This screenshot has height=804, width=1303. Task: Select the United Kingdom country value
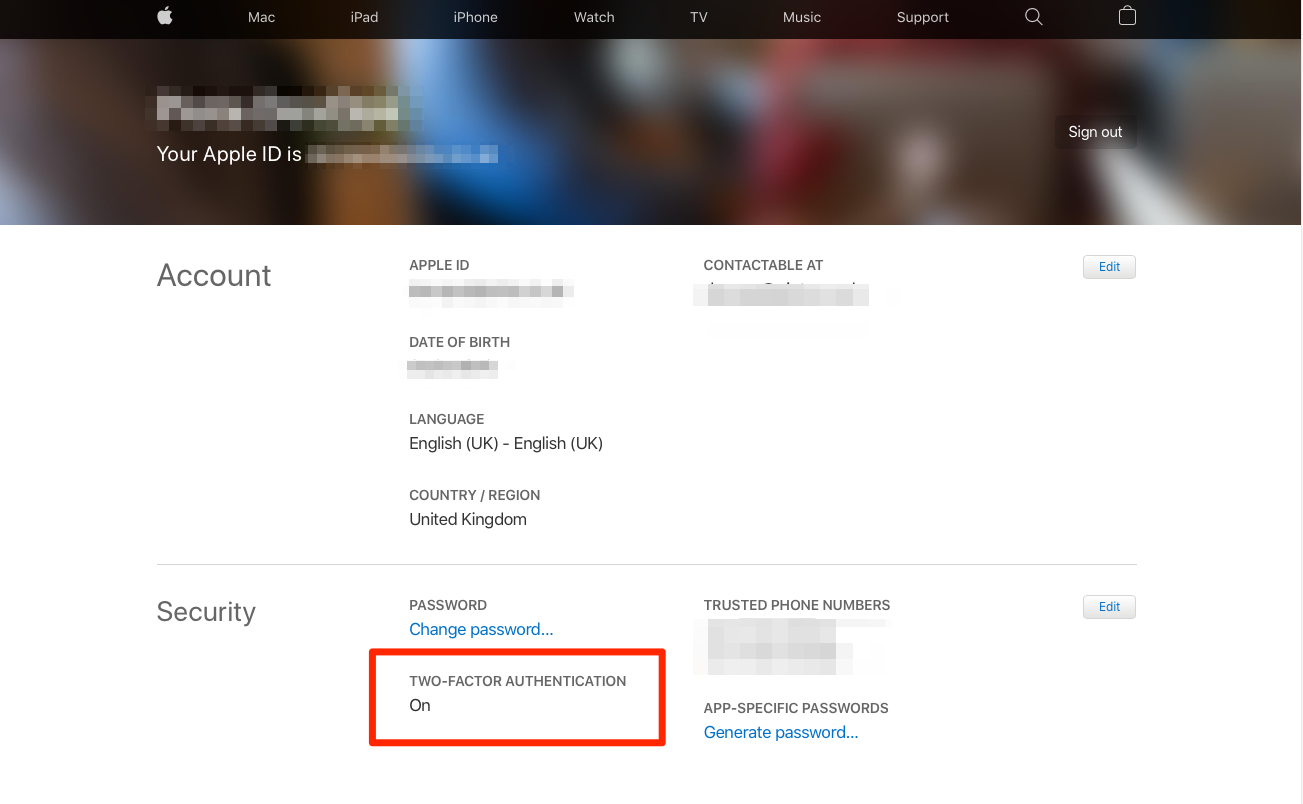(468, 519)
